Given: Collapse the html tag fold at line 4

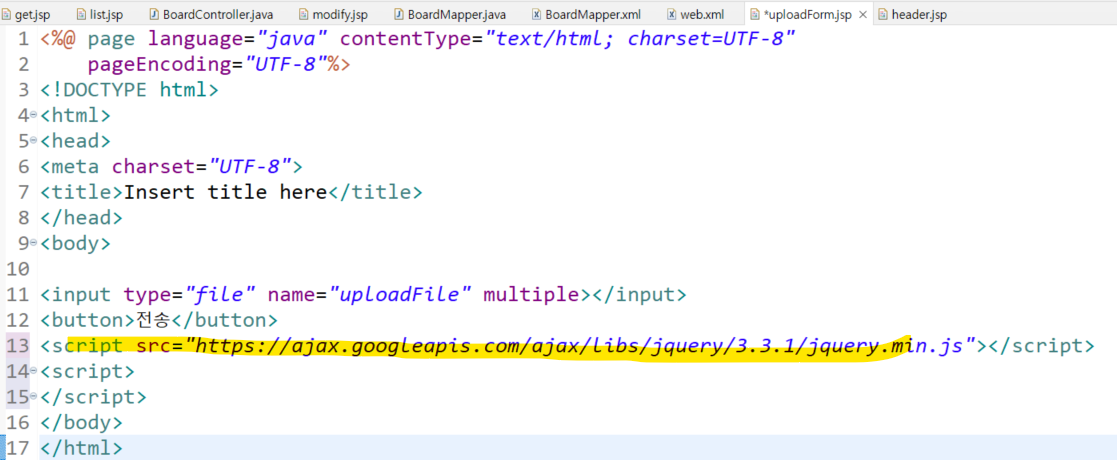Looking at the screenshot, I should coord(33,115).
